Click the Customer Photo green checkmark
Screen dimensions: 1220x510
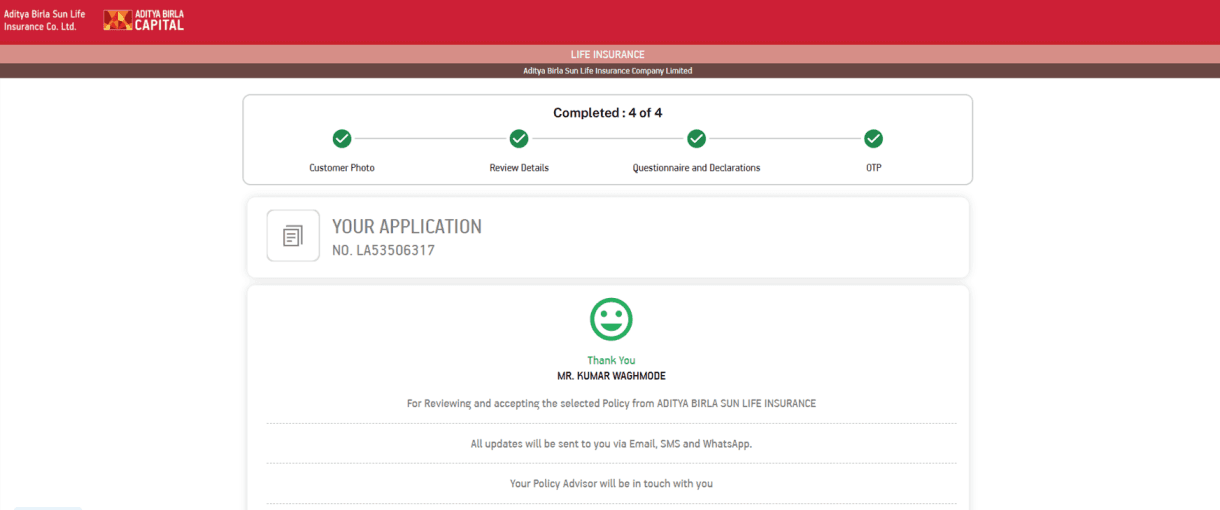pyautogui.click(x=342, y=138)
